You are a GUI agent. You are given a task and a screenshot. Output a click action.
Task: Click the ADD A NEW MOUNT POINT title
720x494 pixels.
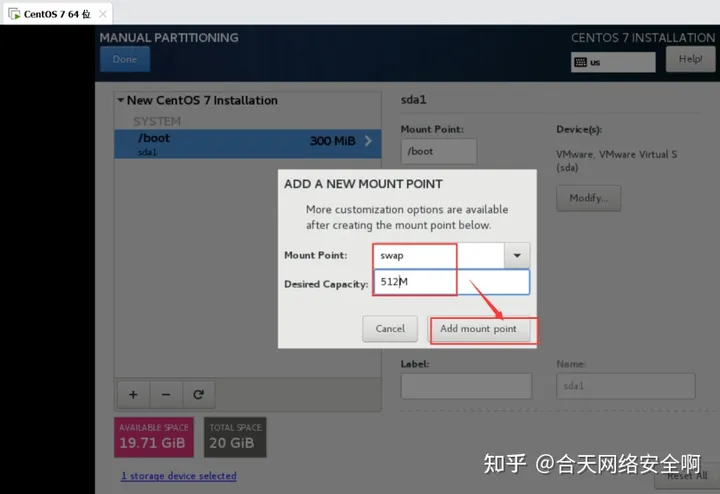click(x=363, y=184)
